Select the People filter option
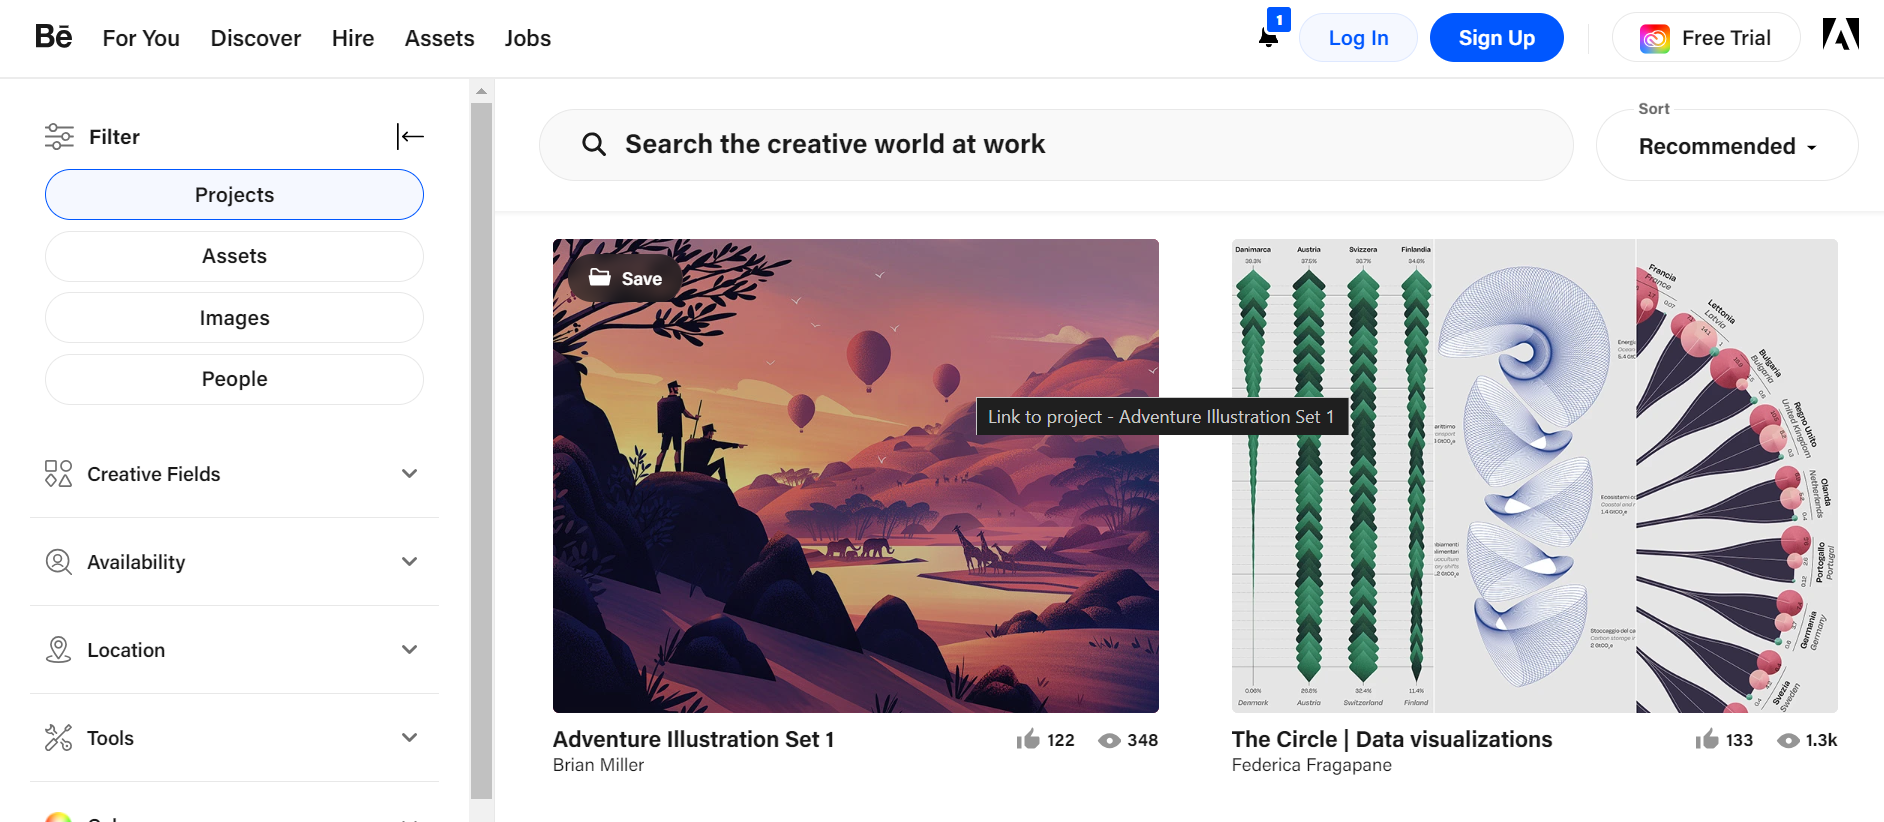 coord(234,379)
